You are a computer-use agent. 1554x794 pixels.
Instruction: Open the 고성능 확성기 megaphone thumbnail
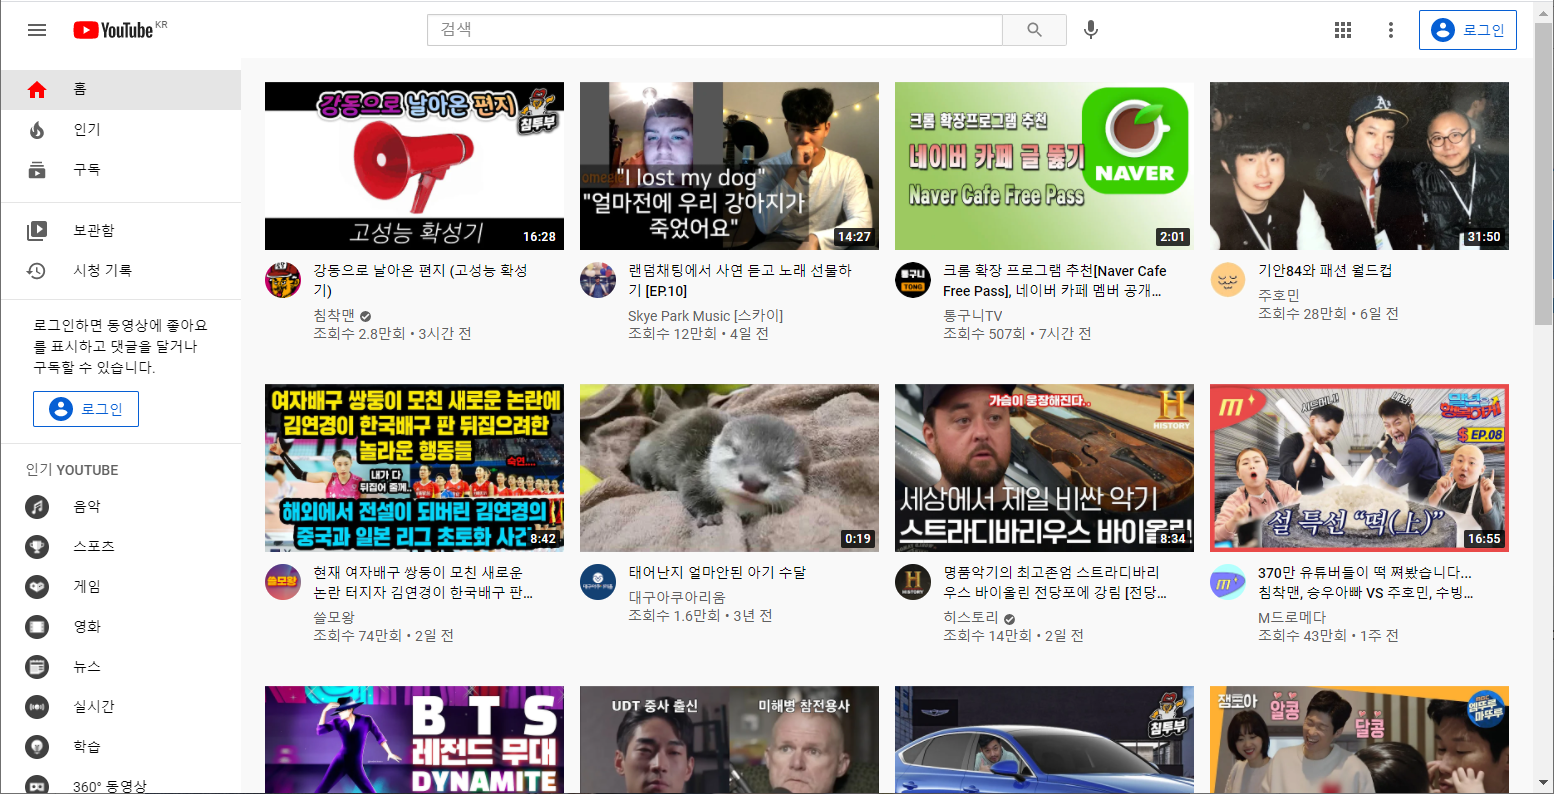pyautogui.click(x=414, y=166)
